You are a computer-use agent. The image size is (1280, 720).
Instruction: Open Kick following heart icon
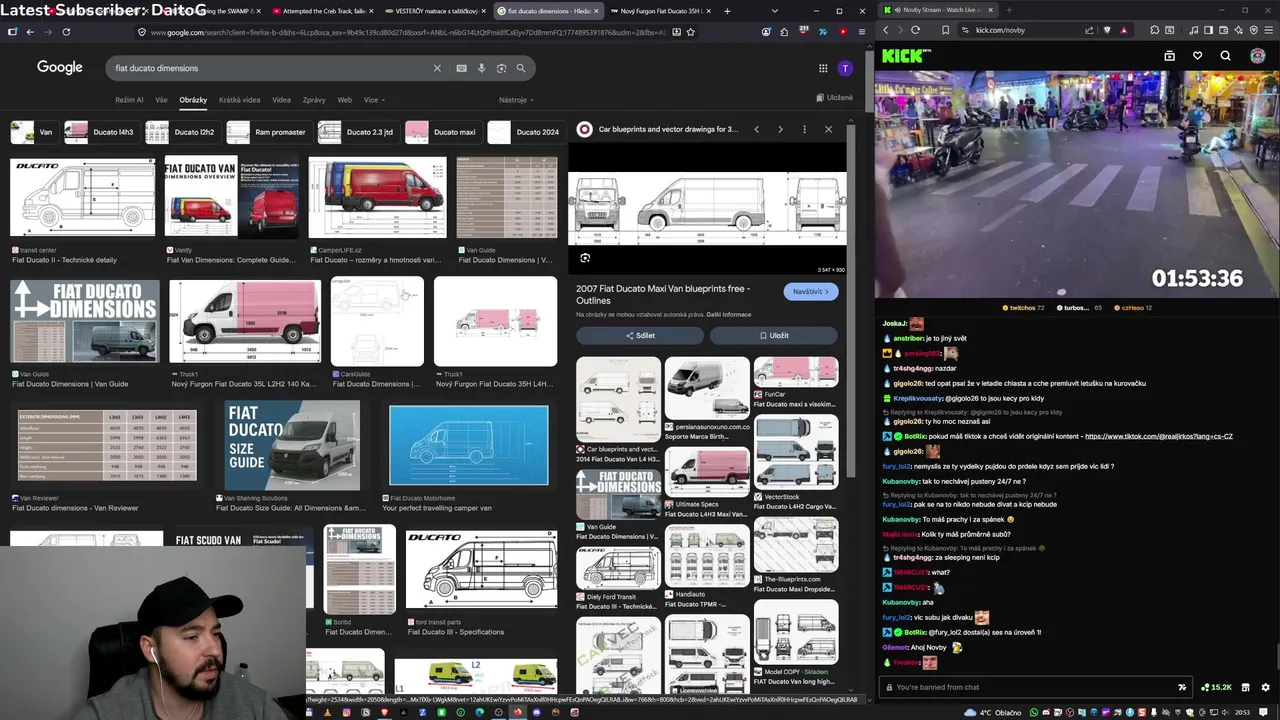coord(1197,56)
